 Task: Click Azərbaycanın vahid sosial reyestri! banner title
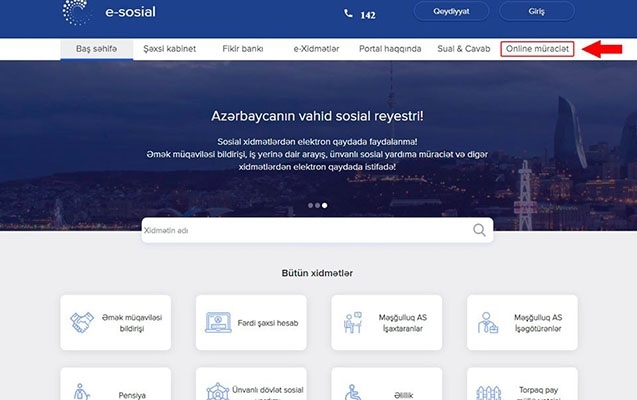(x=317, y=116)
